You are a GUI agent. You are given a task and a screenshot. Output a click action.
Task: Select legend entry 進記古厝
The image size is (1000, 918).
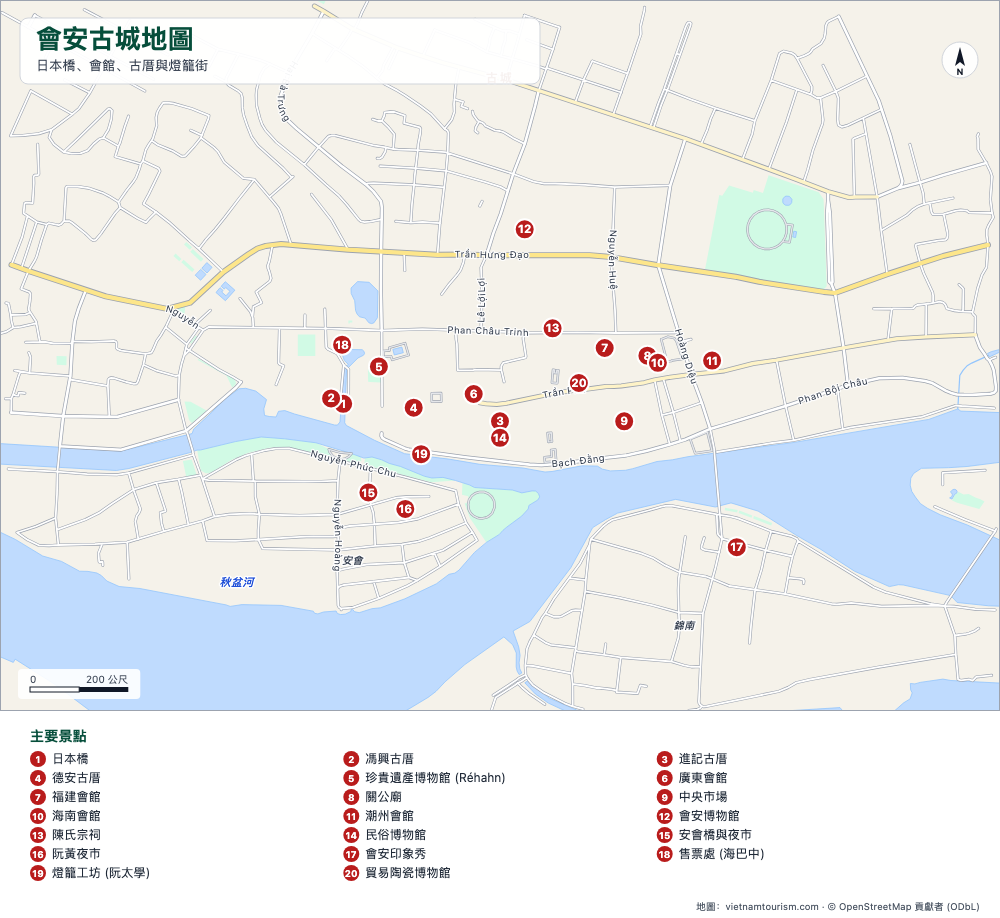(702, 759)
